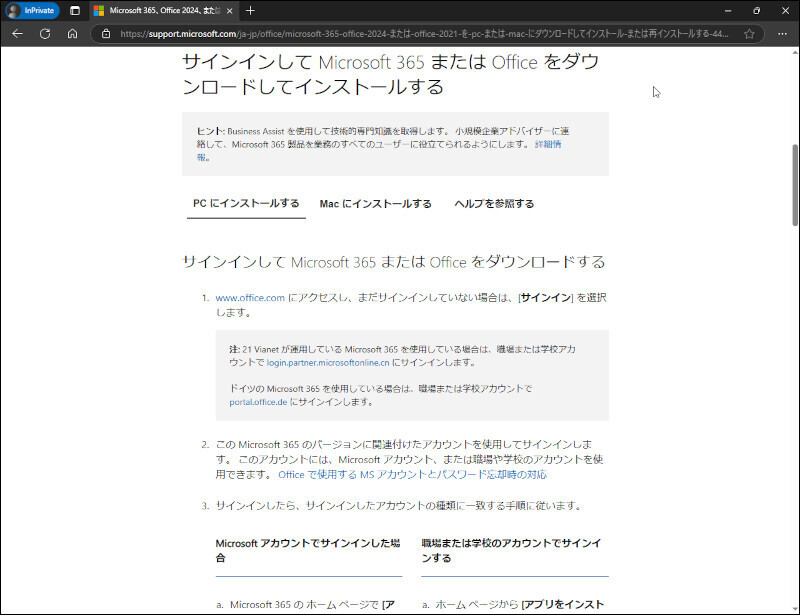The width and height of the screenshot is (800, 615).
Task: Open the 詳細情報 link in hint box
Action: 548,144
